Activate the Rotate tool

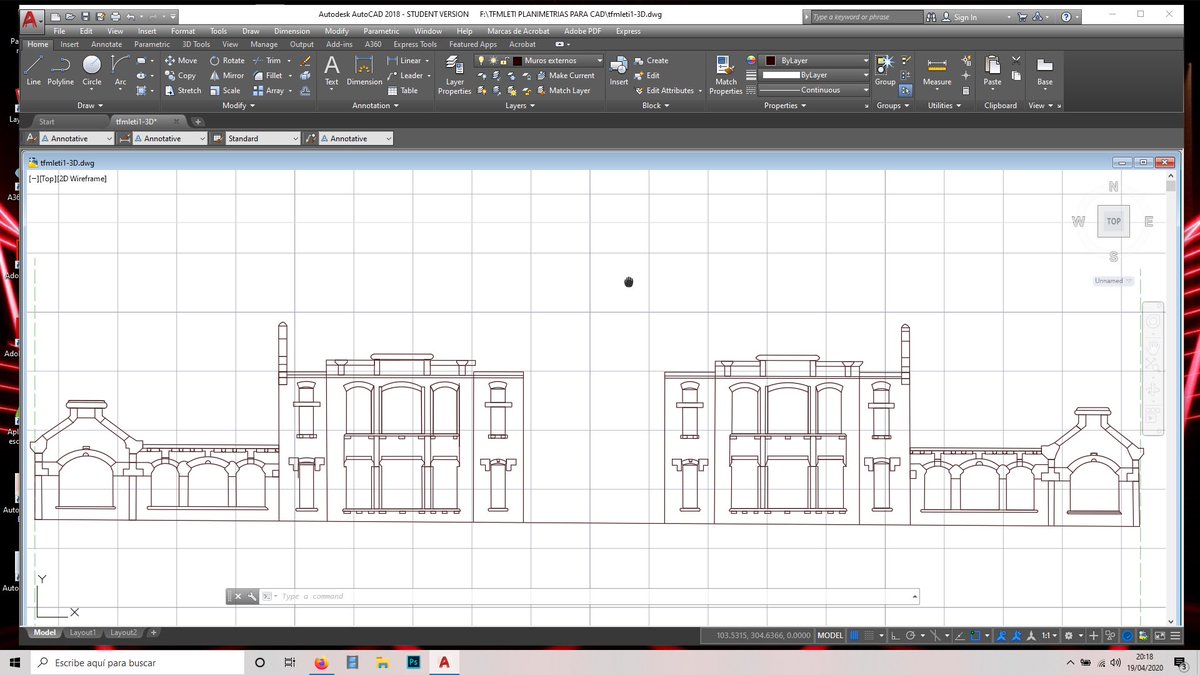coord(226,60)
